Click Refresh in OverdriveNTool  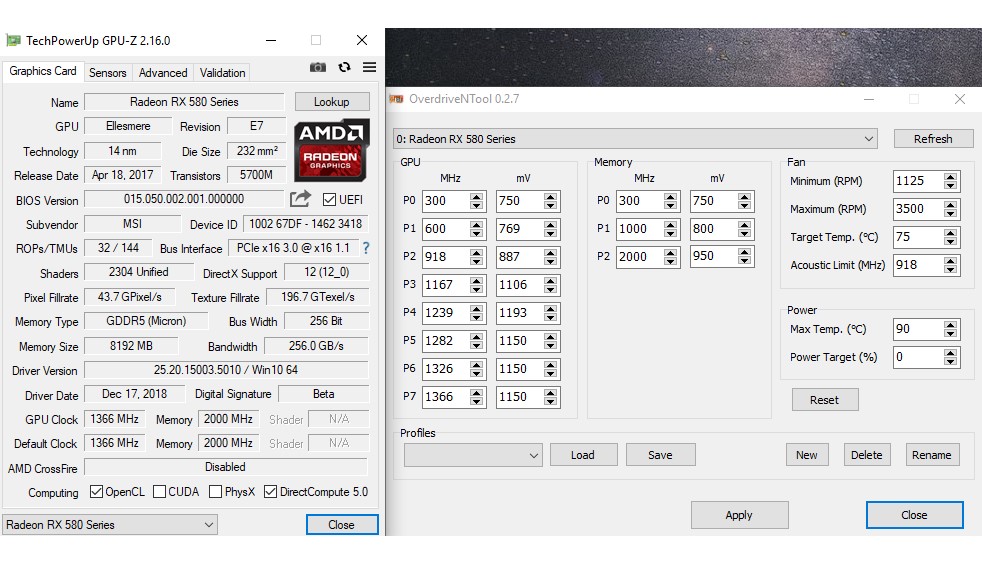(933, 139)
